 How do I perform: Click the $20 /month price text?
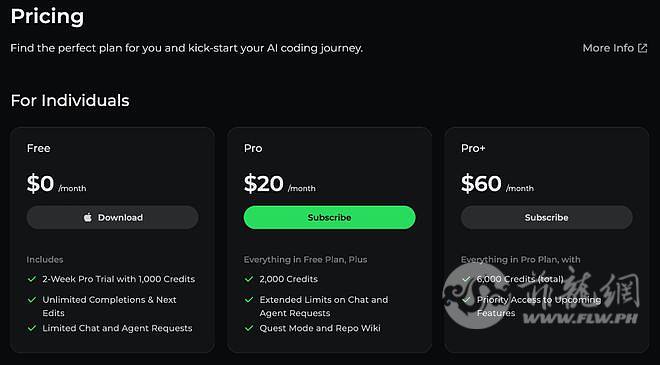[279, 184]
